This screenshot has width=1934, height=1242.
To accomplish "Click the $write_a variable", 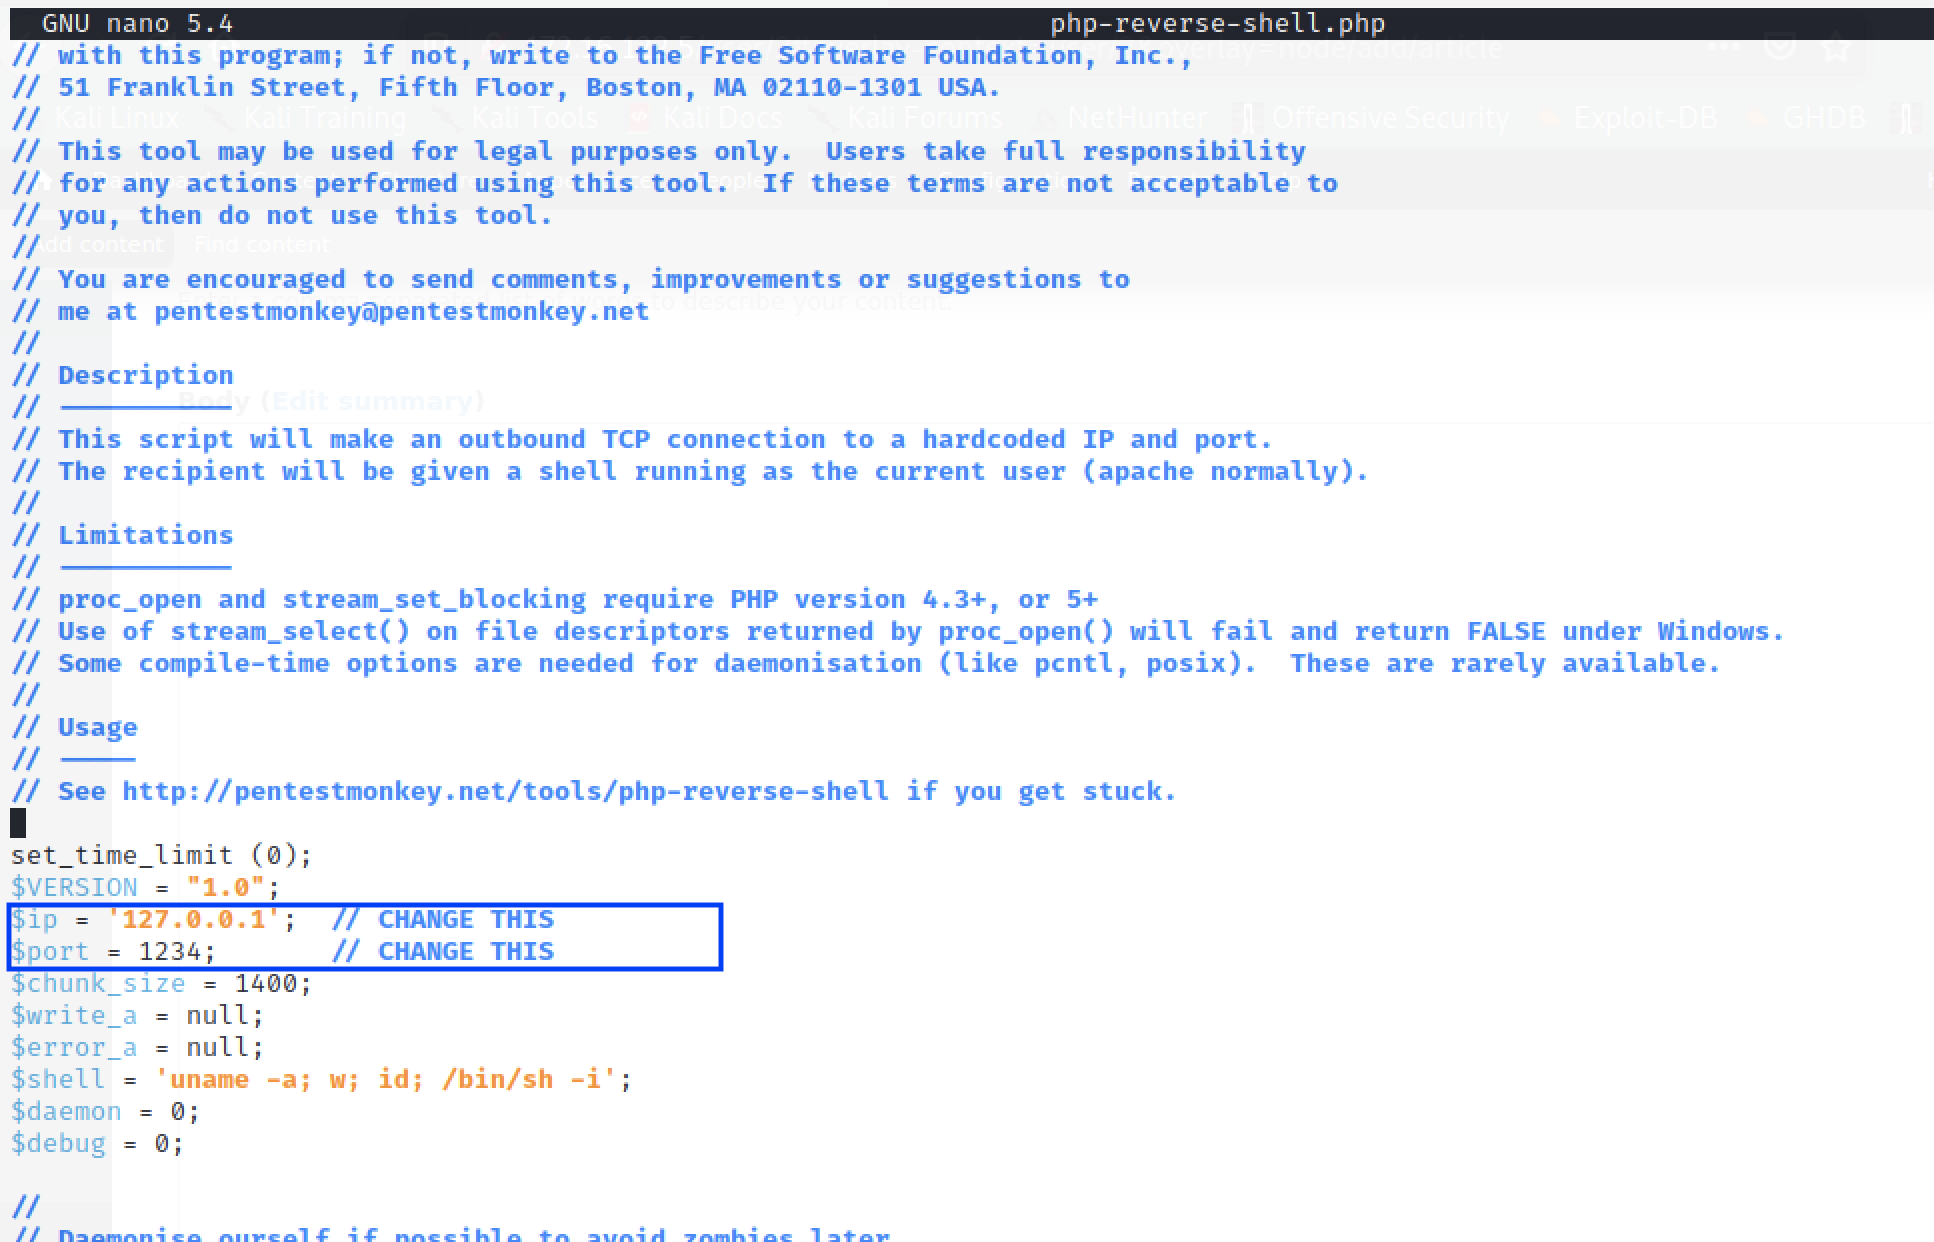I will click(x=74, y=1015).
